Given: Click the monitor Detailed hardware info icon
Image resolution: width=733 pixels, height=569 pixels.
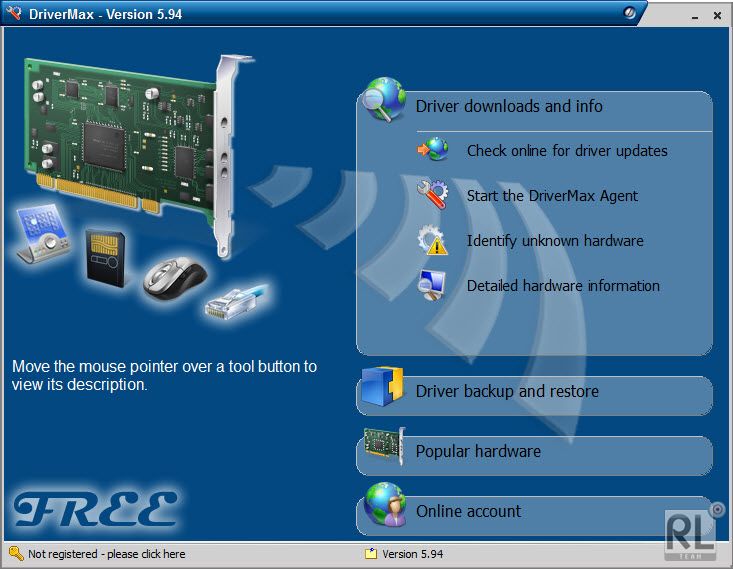Looking at the screenshot, I should [433, 285].
